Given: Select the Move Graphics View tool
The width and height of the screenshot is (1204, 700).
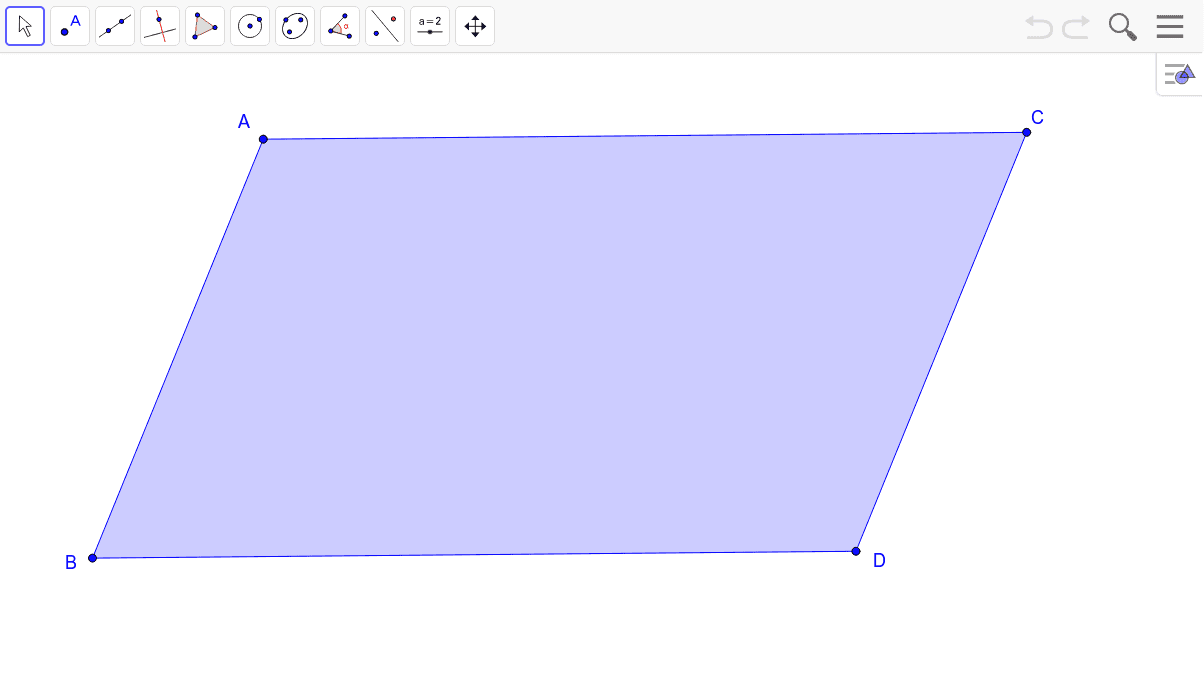Looking at the screenshot, I should tap(475, 26).
